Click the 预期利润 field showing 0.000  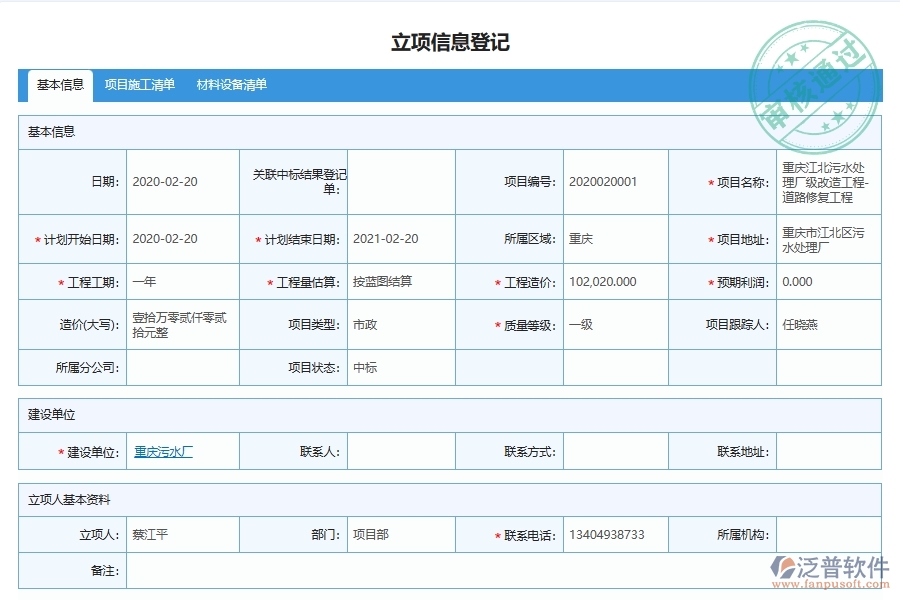pos(827,281)
